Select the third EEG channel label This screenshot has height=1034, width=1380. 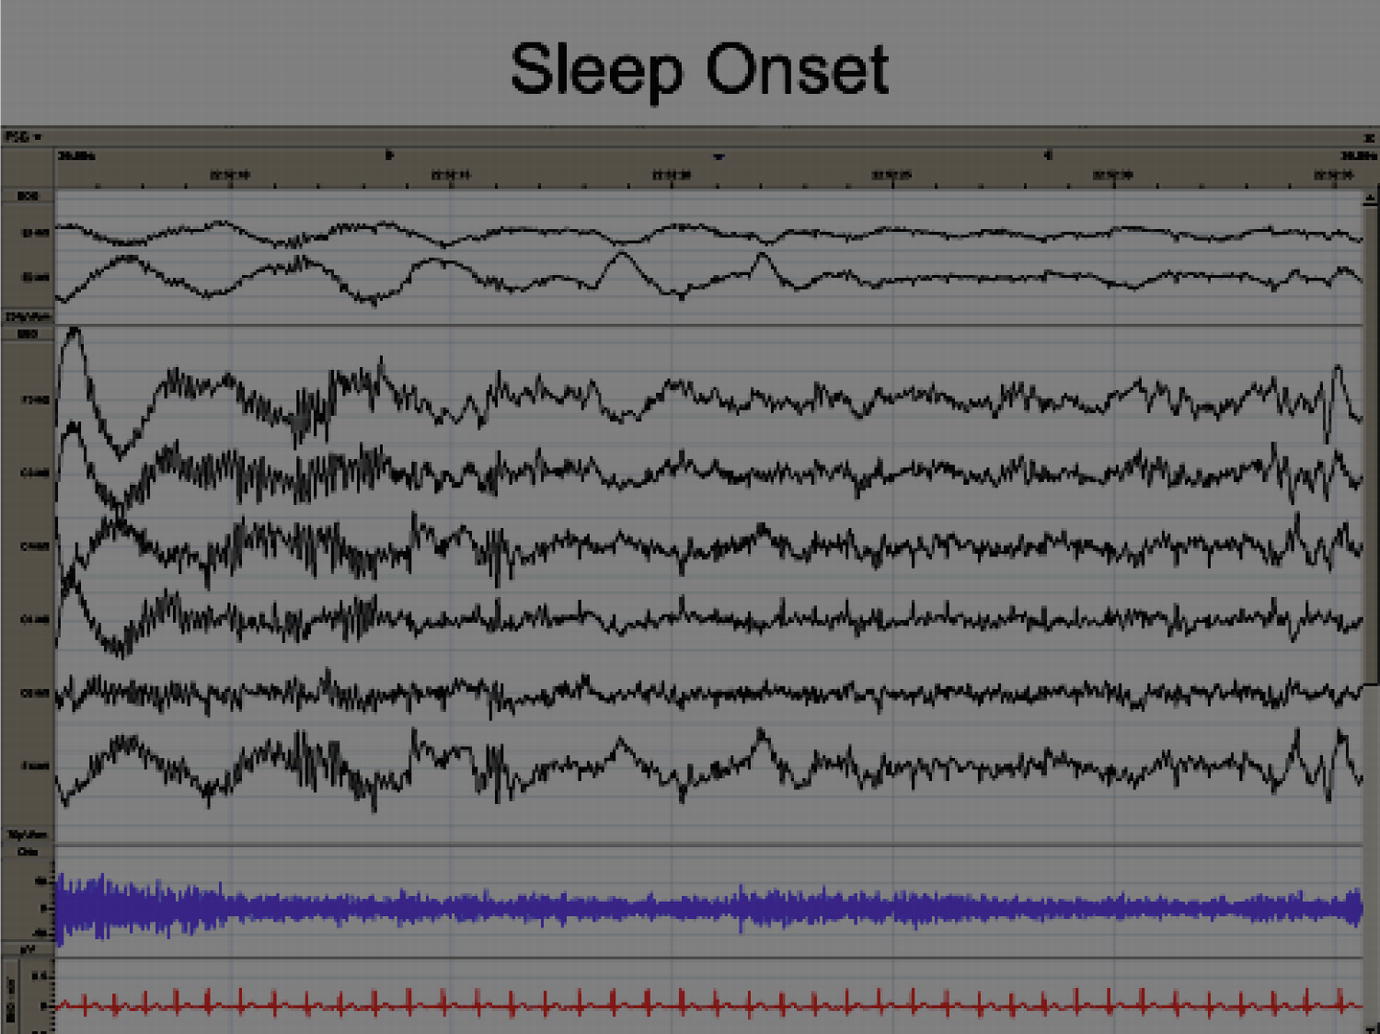35,546
